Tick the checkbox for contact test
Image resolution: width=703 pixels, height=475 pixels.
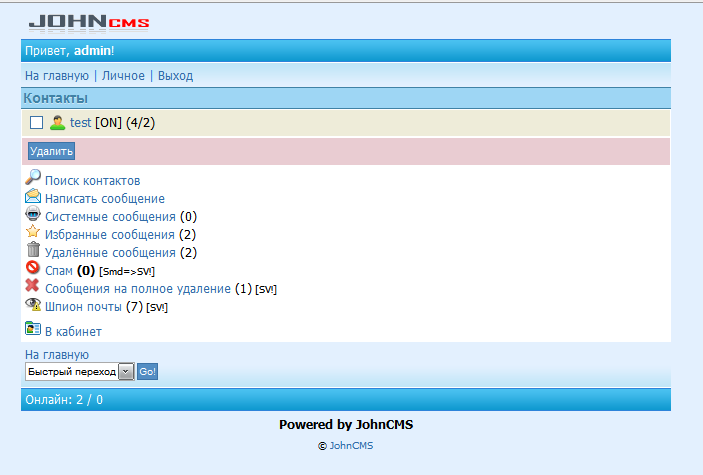pyautogui.click(x=36, y=122)
